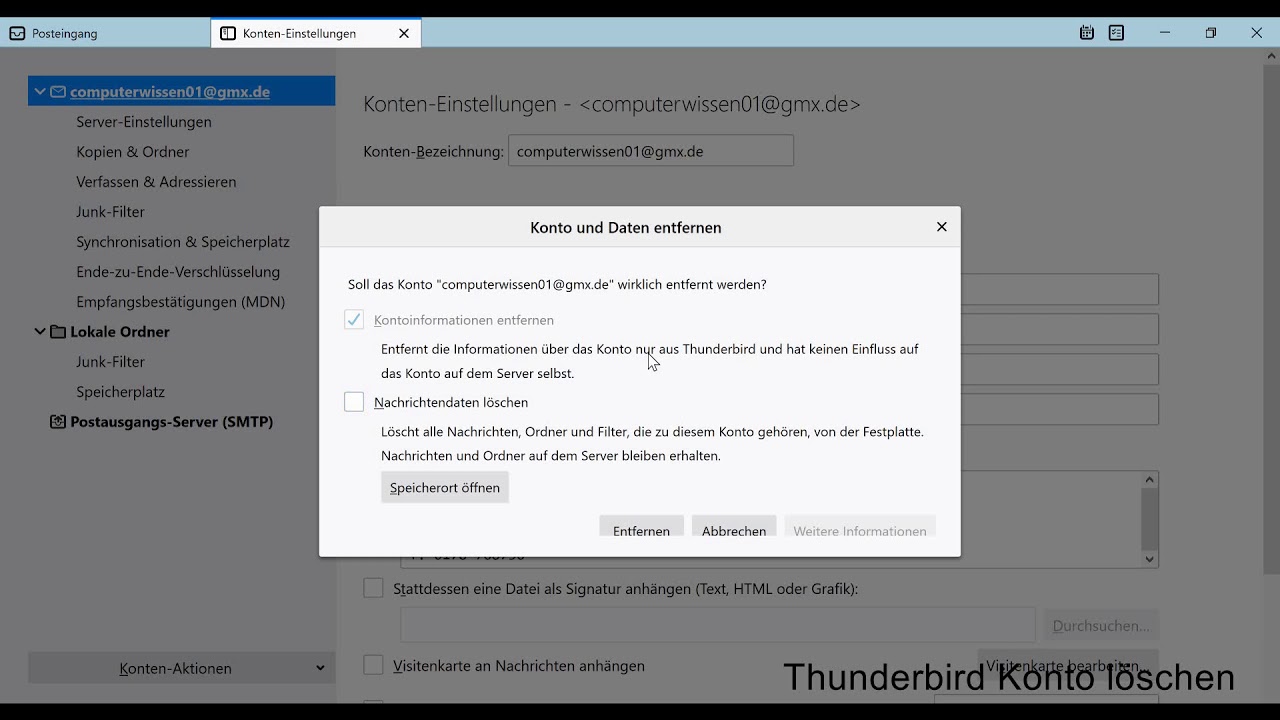The image size is (1280, 720).
Task: Select the Postausgangs-Server (SMTP) label
Action: (172, 422)
